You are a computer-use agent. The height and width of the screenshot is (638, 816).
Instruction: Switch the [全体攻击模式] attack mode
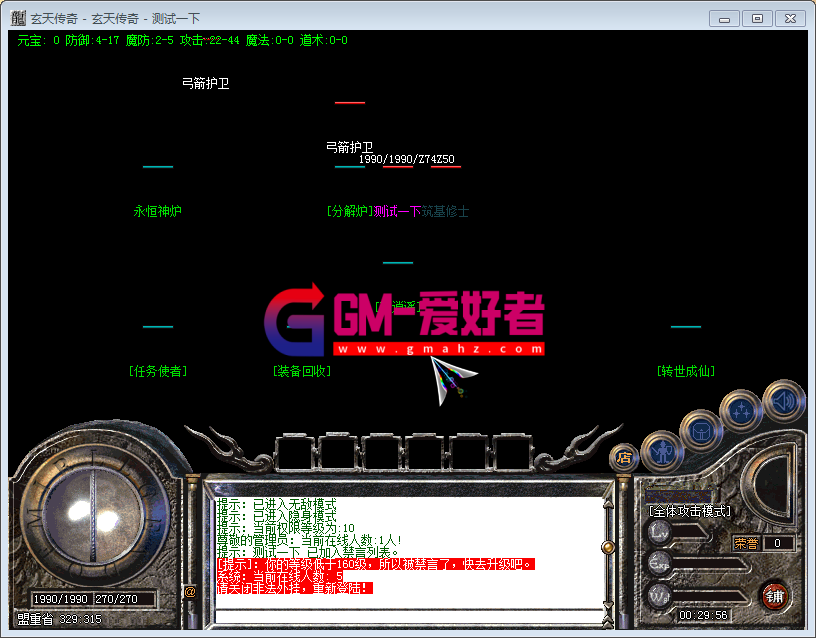(690, 511)
